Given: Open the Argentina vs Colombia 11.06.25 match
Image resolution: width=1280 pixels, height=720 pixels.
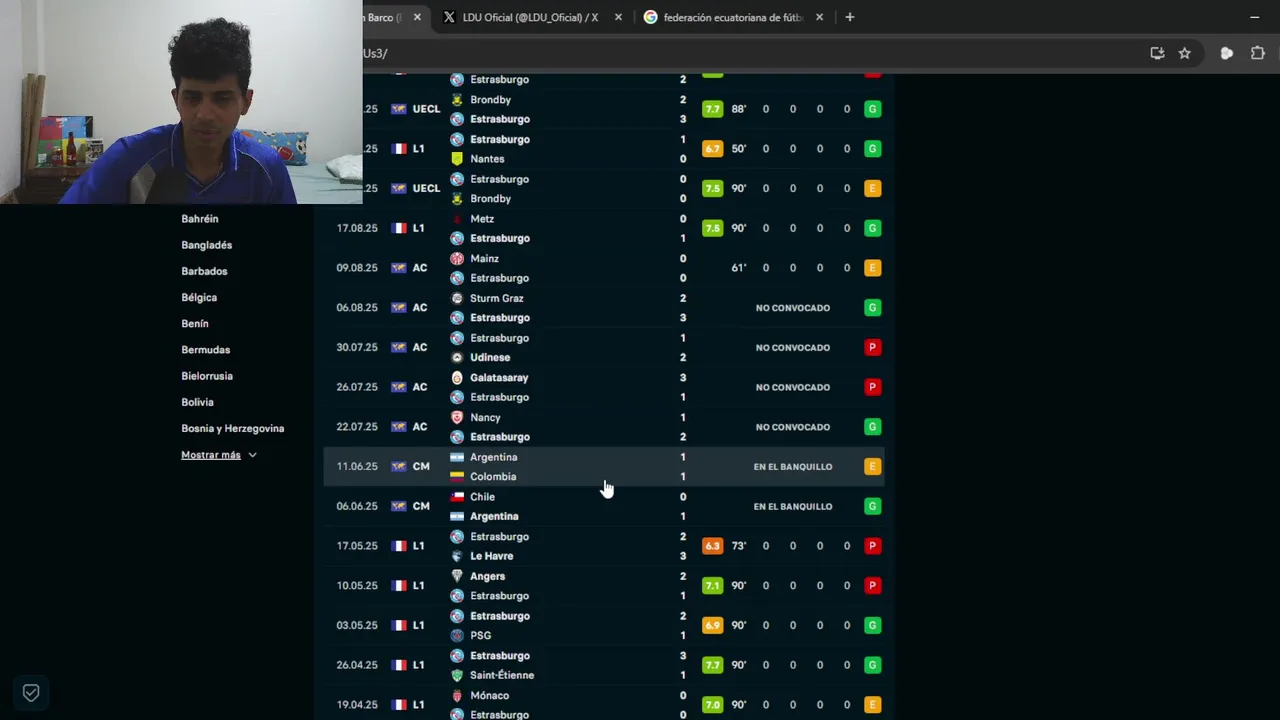Looking at the screenshot, I should pyautogui.click(x=603, y=467).
